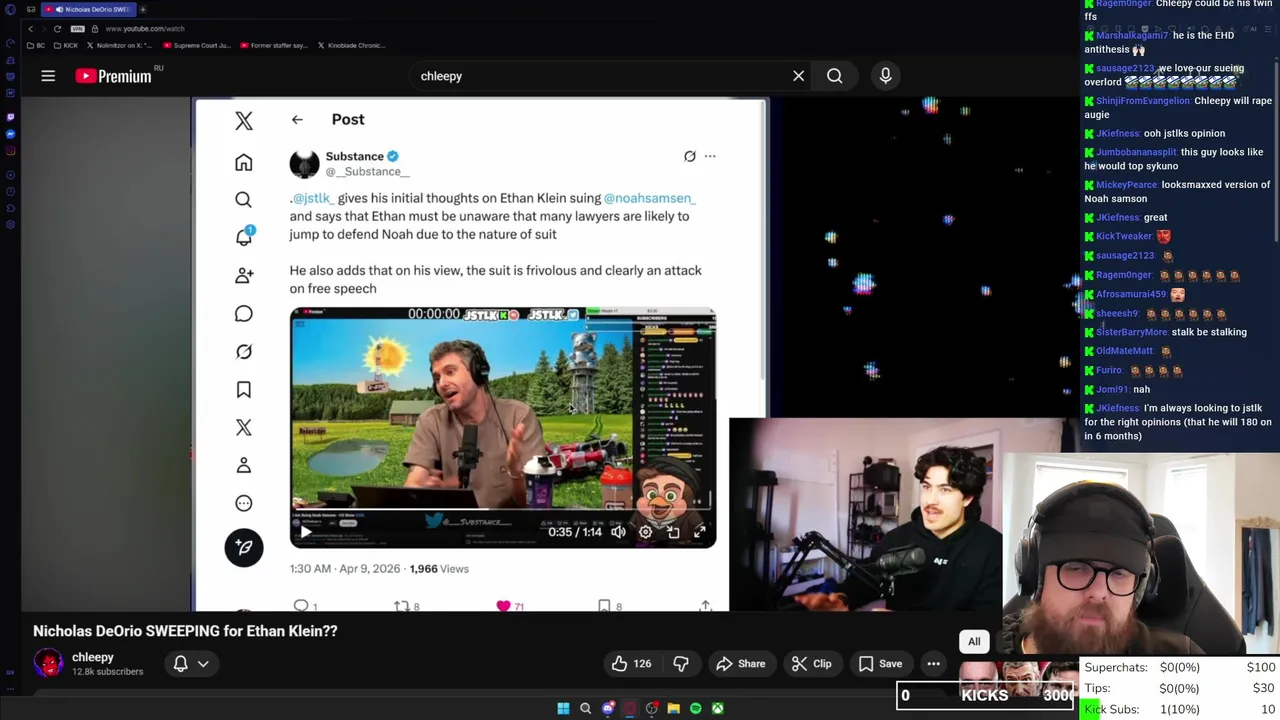1280x720 pixels.
Task: Open X chat messages icon
Action: [244, 314]
